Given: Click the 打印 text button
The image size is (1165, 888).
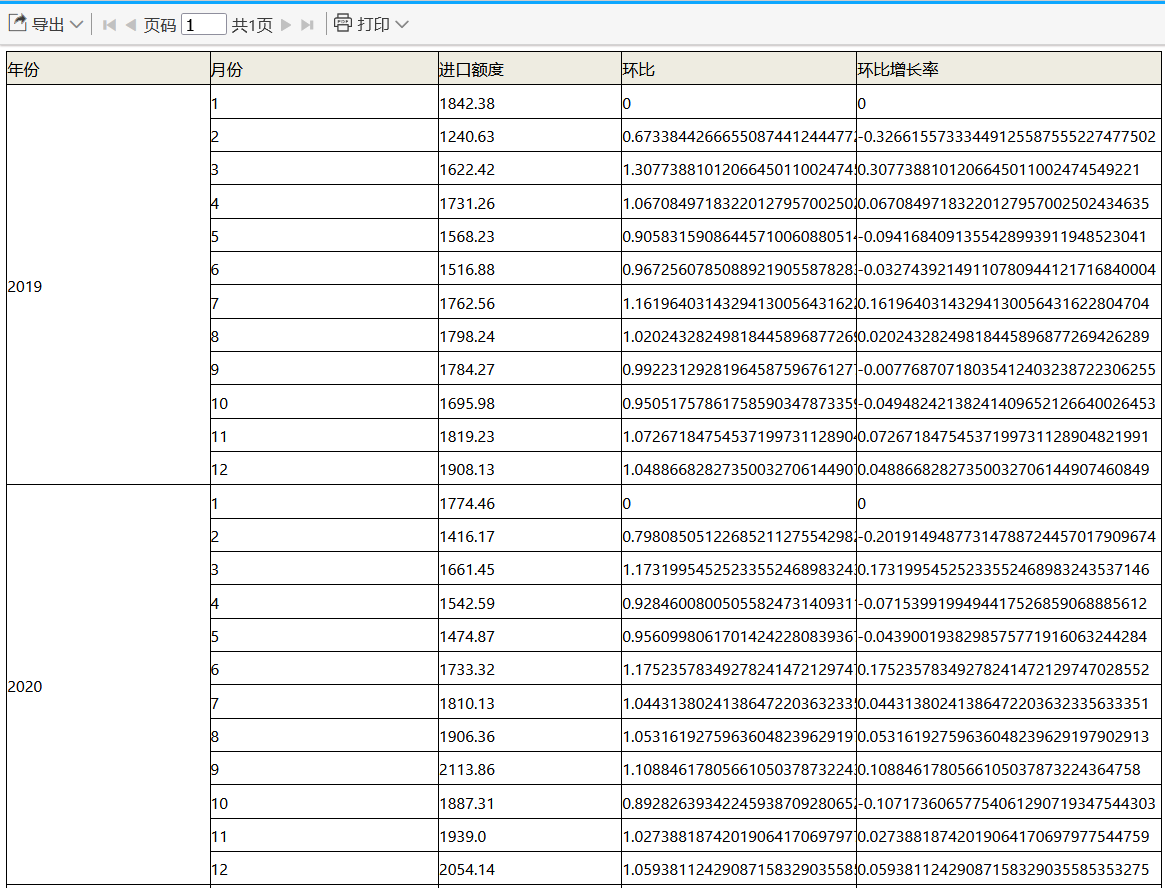Looking at the screenshot, I should (373, 25).
